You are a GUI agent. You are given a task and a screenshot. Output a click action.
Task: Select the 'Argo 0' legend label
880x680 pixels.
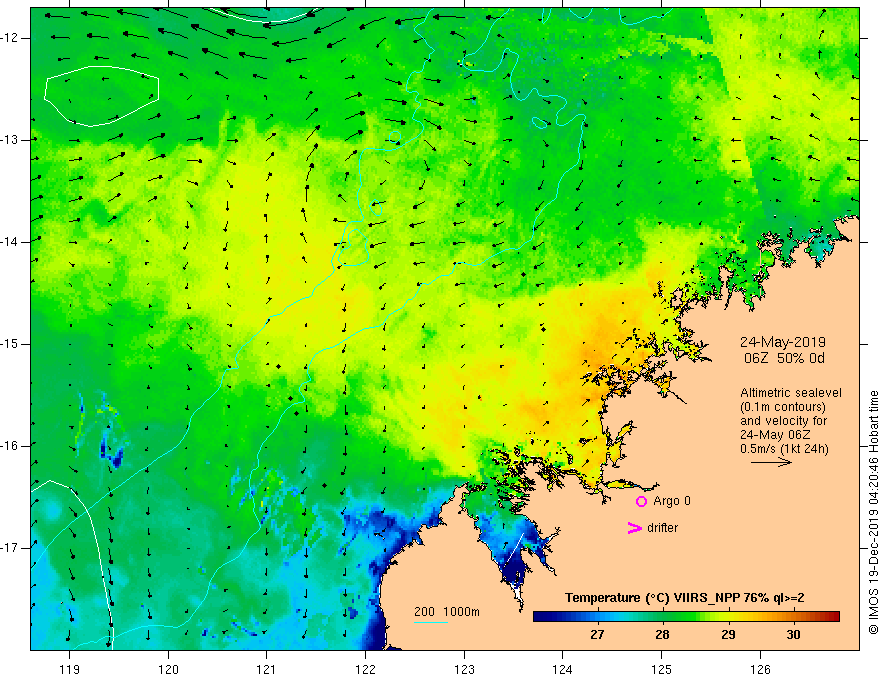tap(672, 501)
